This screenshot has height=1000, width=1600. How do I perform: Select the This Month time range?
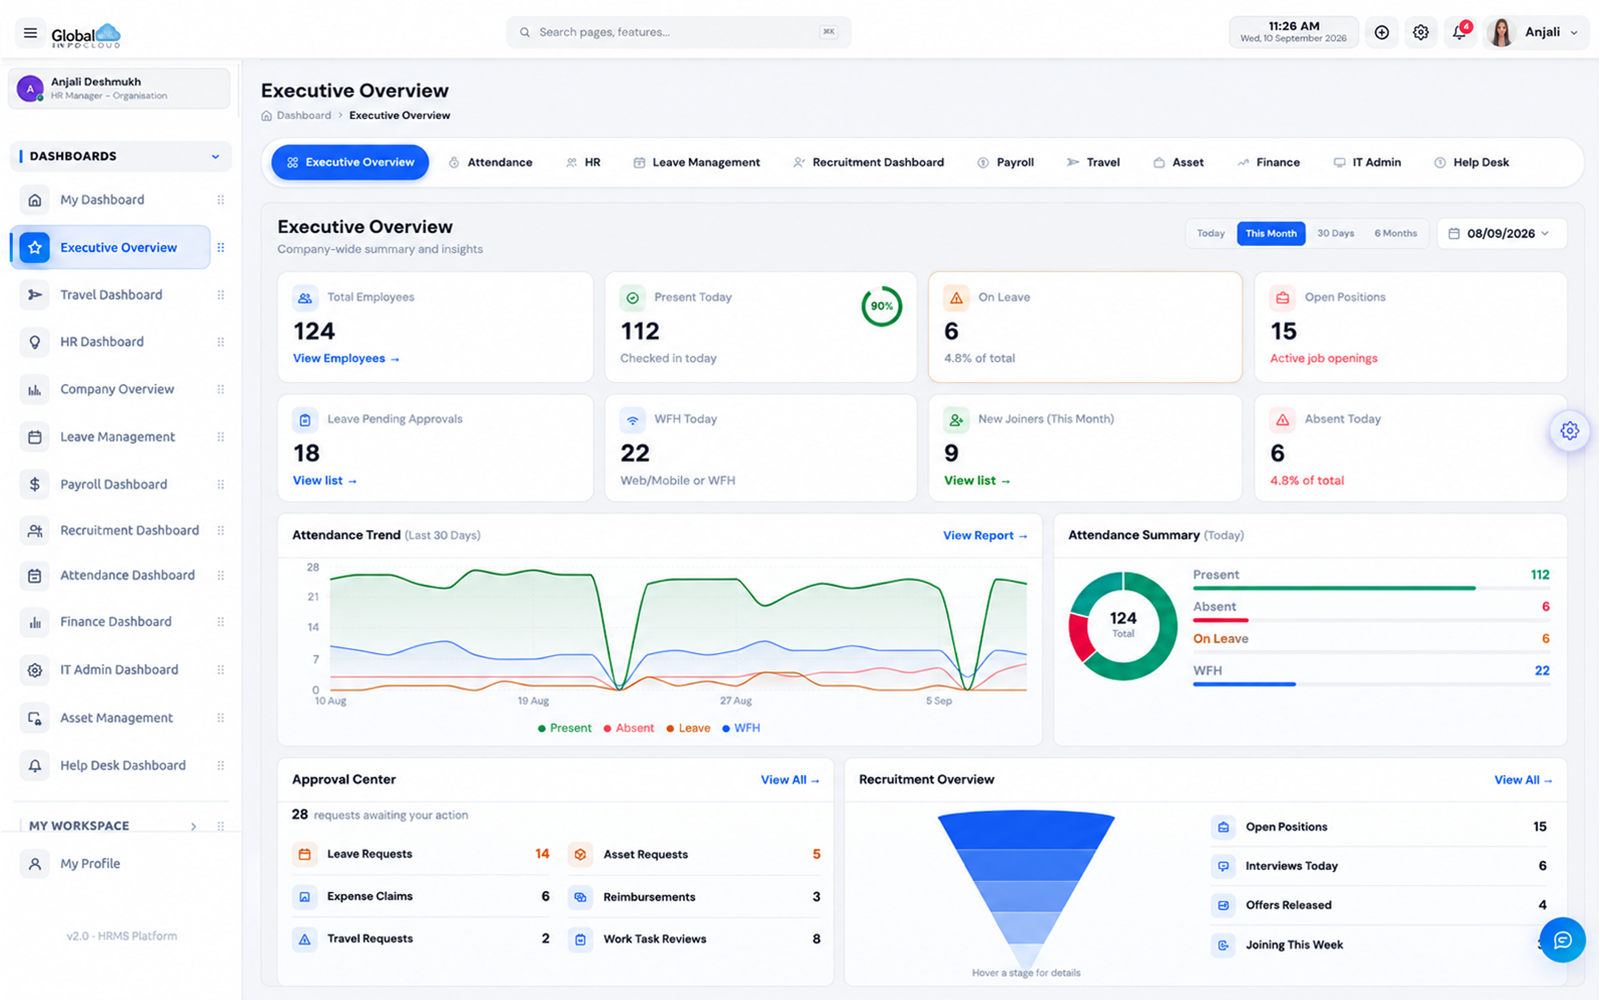(1271, 233)
